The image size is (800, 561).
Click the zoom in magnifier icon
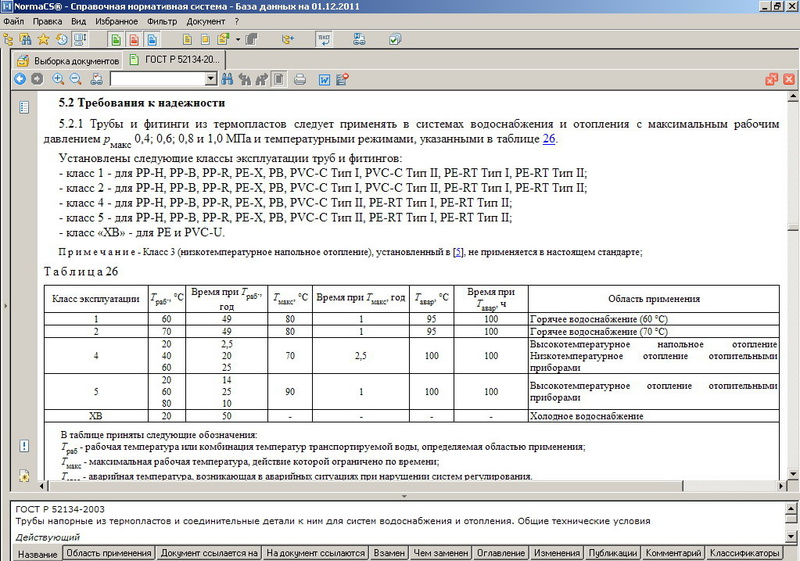[x=58, y=79]
